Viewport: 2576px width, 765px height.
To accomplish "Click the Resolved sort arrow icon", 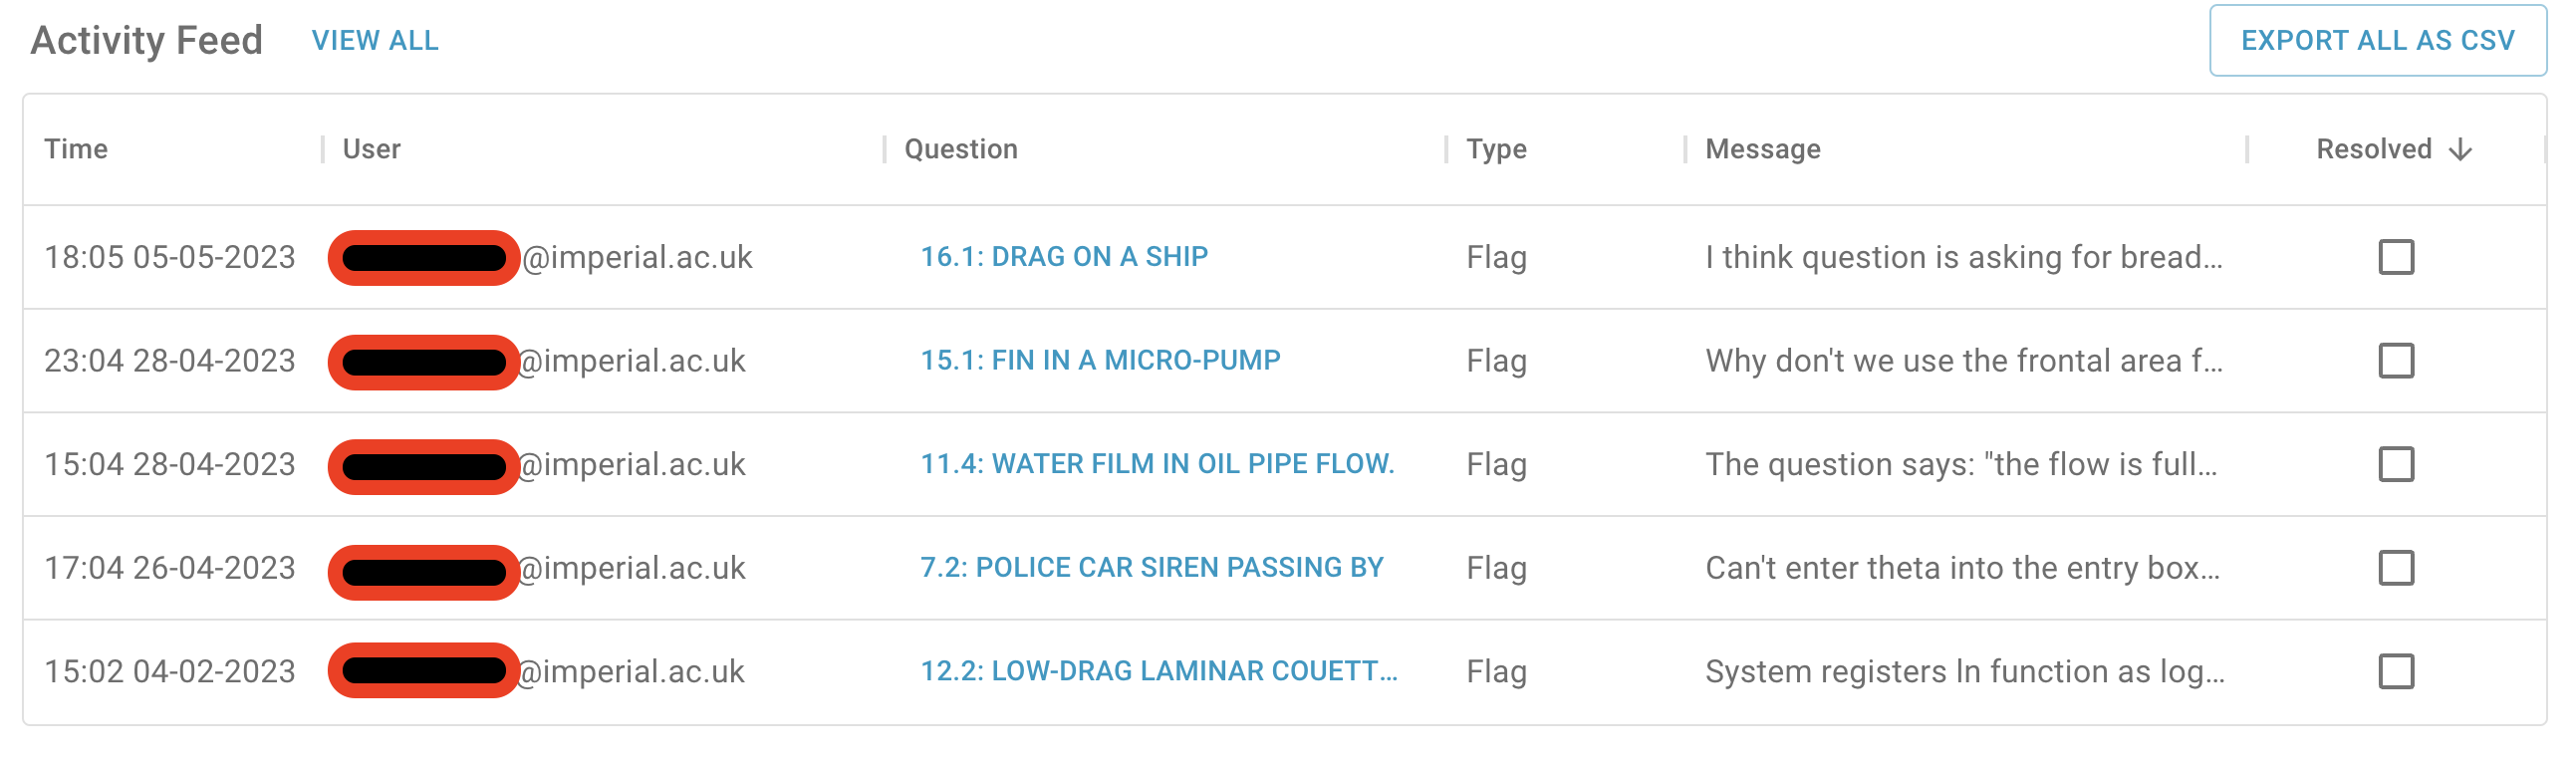I will [x=2461, y=150].
